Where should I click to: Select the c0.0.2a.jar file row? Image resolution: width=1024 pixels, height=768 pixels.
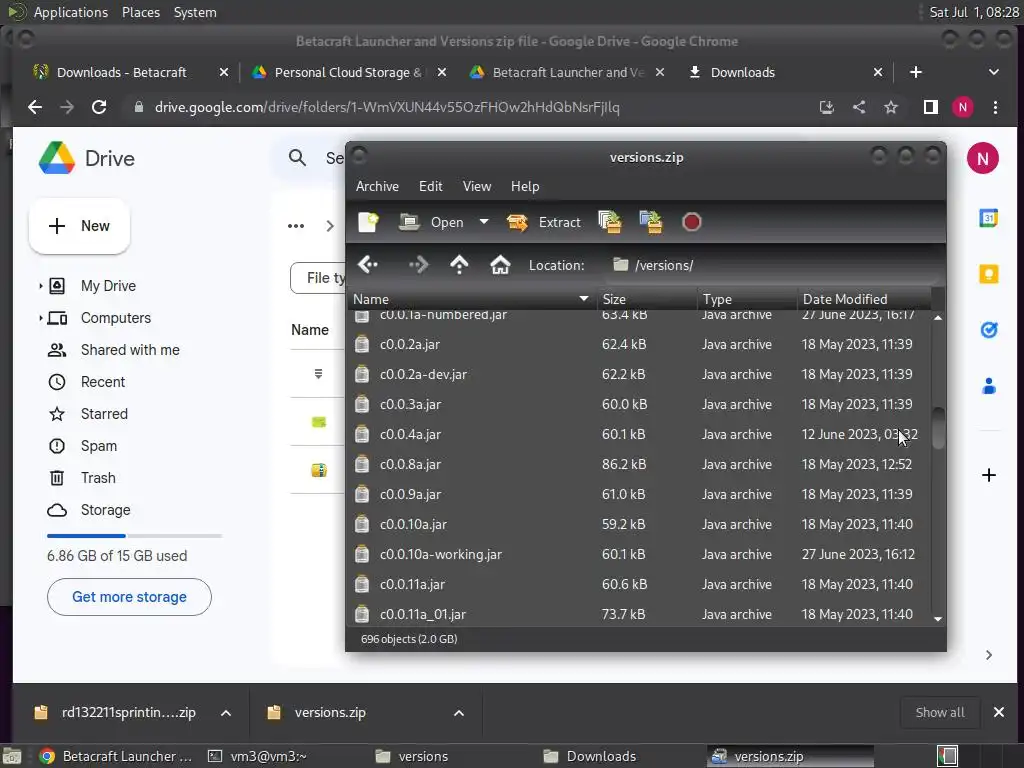click(639, 344)
